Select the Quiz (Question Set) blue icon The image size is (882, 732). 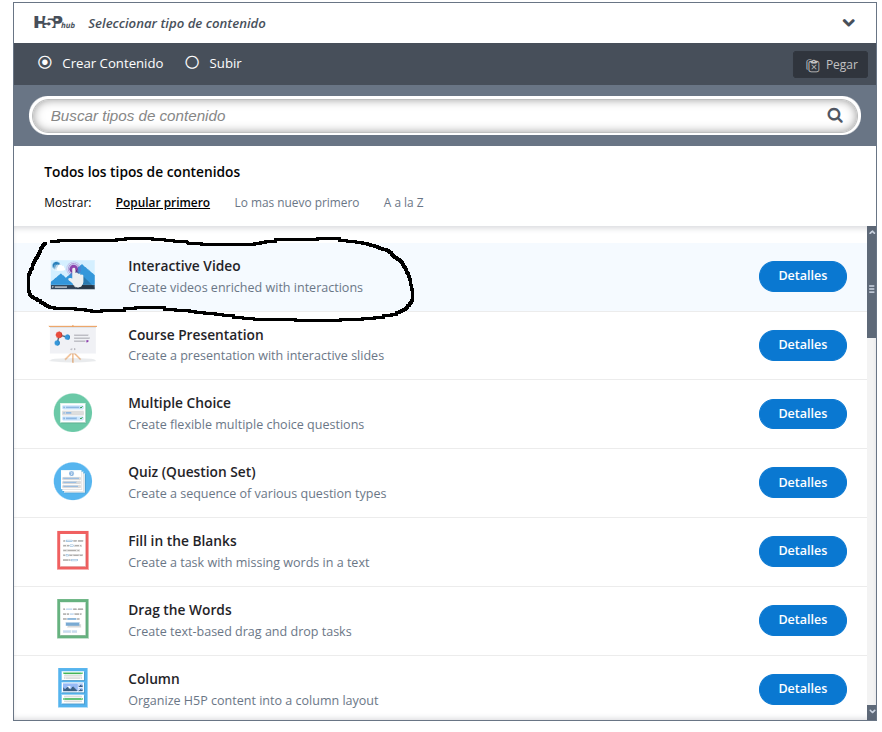[73, 482]
